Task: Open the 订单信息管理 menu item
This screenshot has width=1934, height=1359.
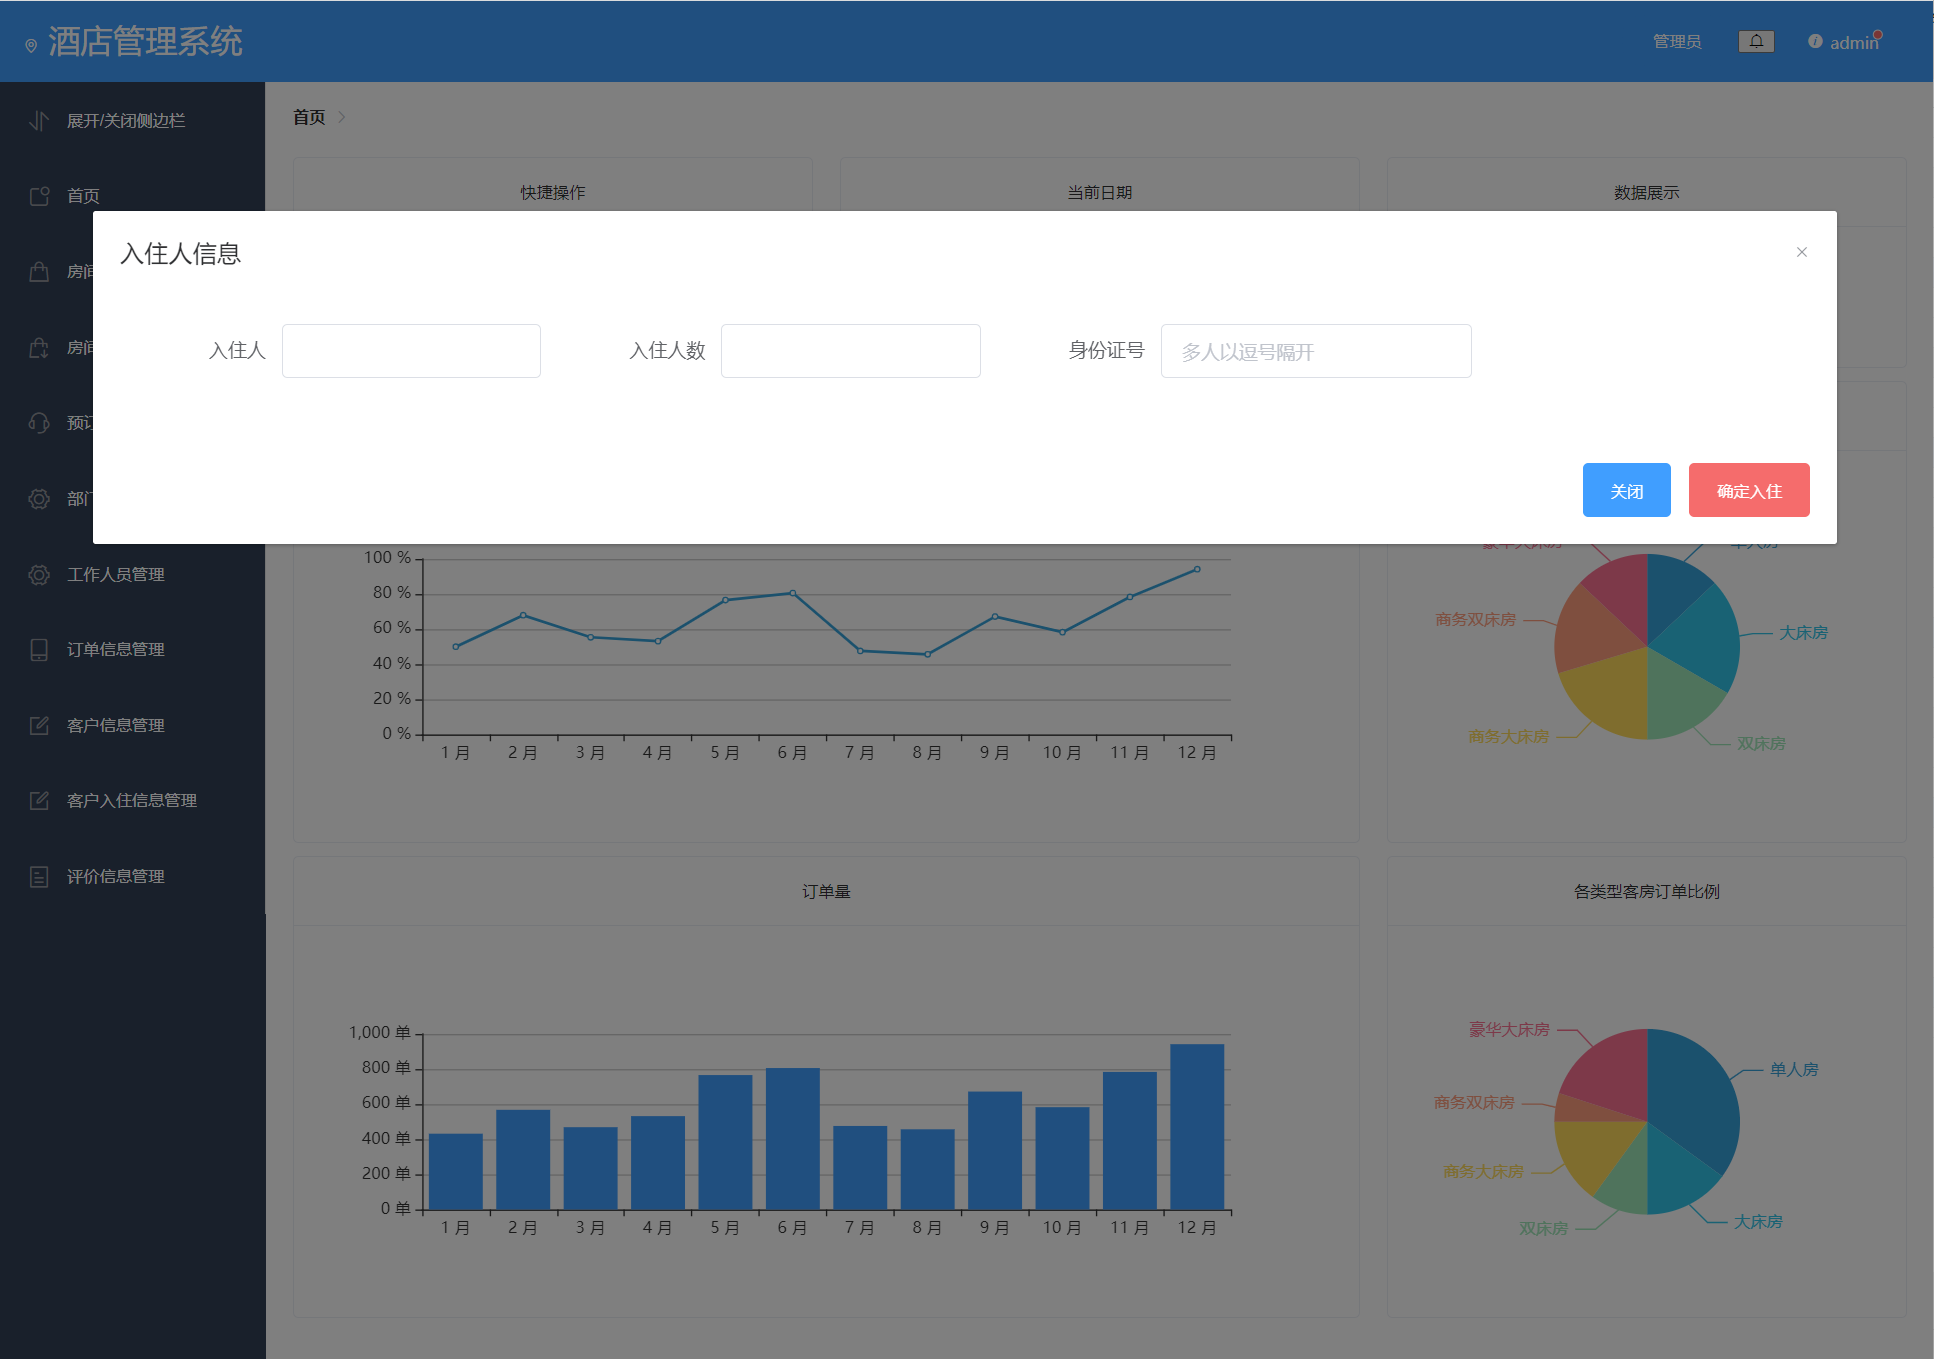Action: [x=116, y=650]
